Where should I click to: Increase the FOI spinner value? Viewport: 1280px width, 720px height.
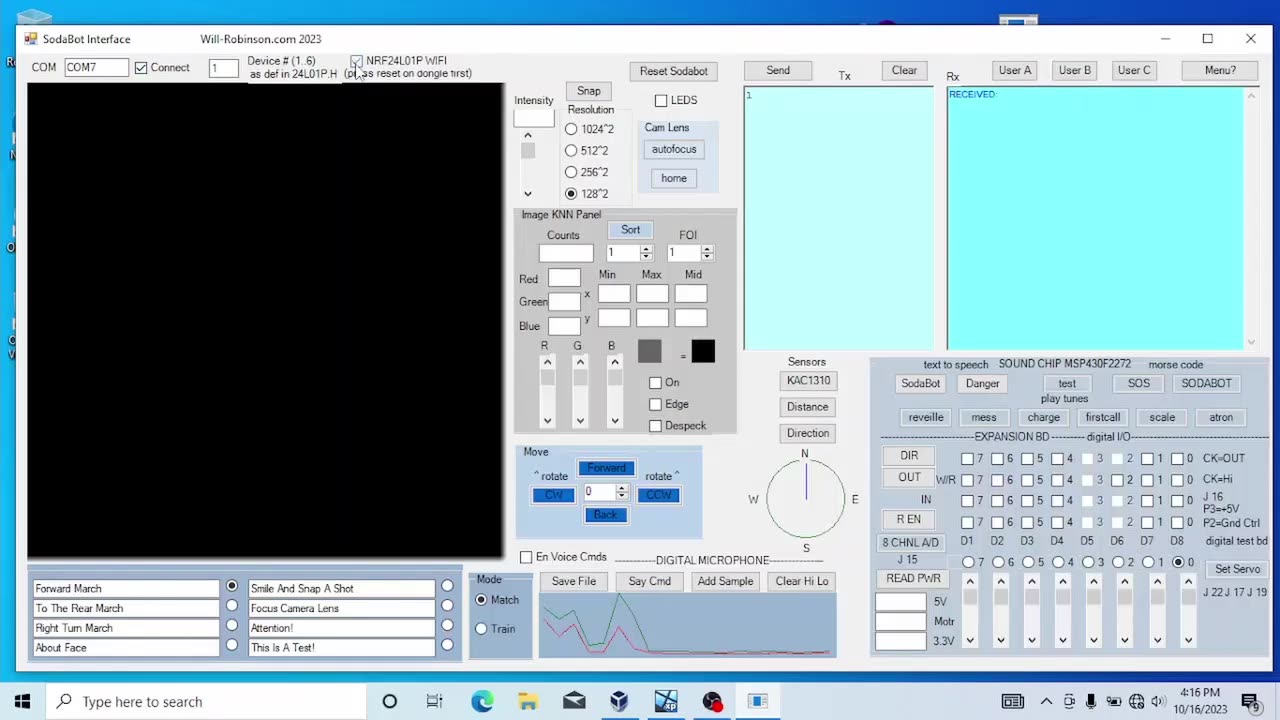[707, 249]
